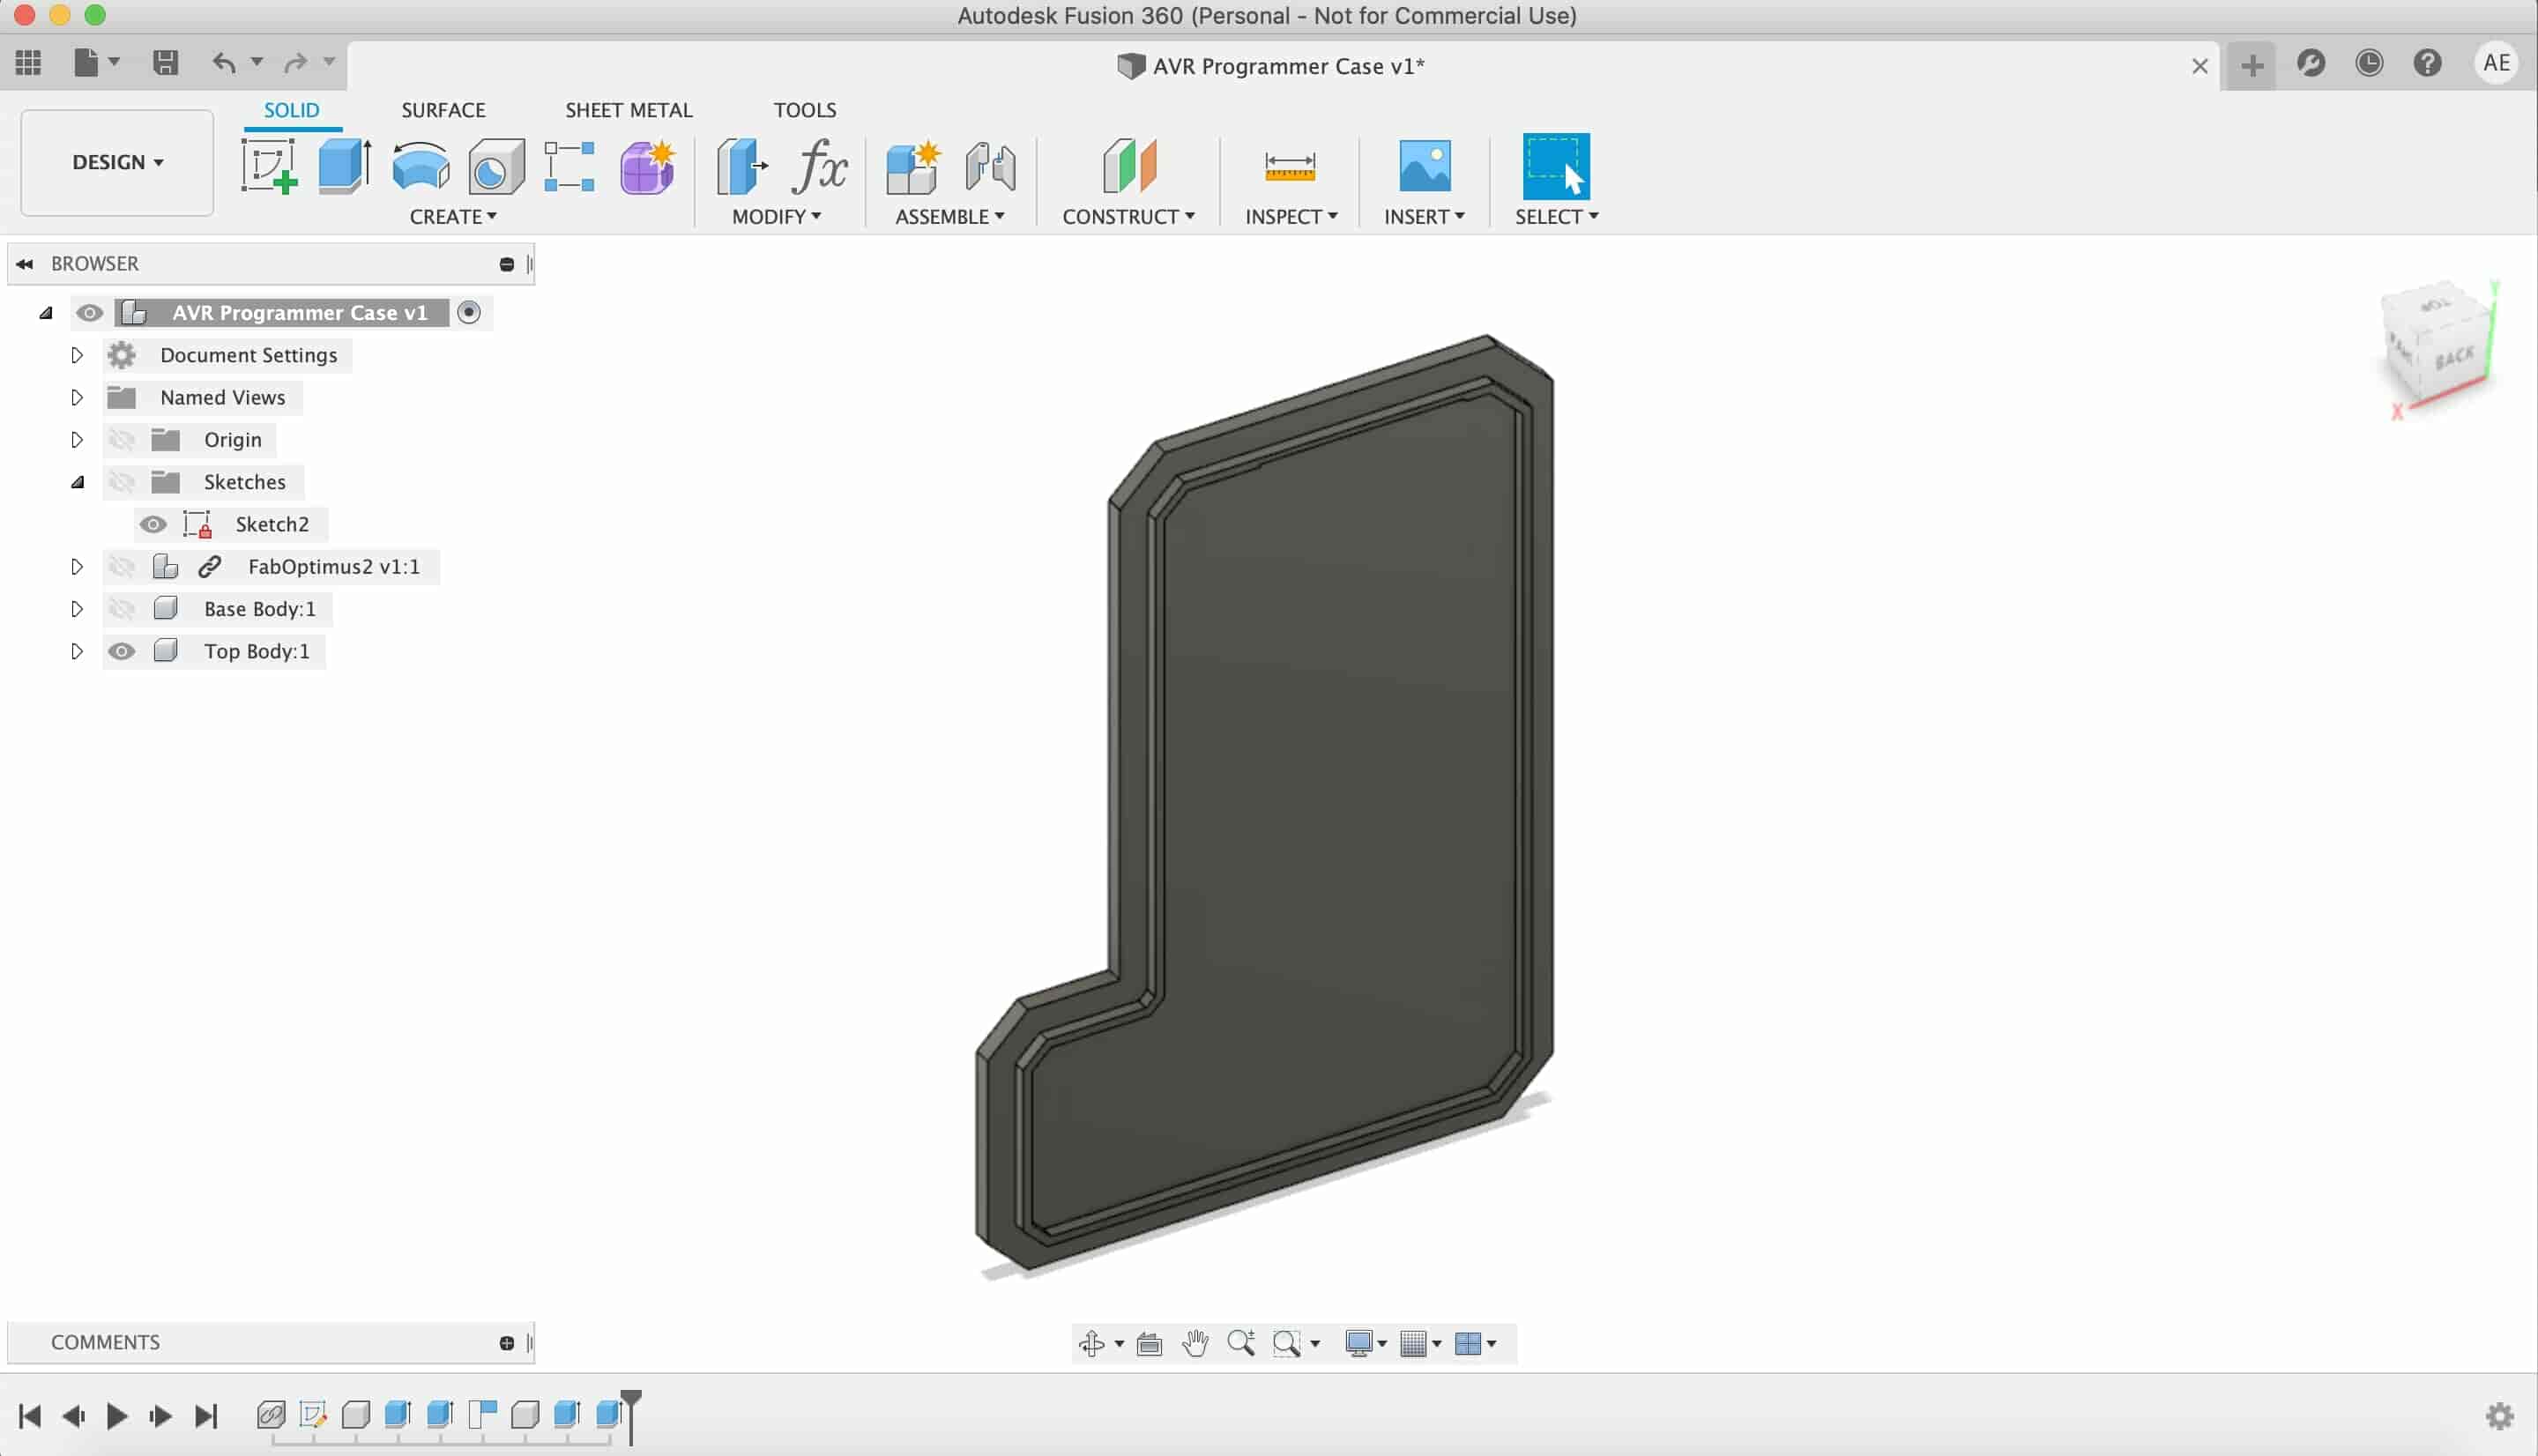Open the Help question mark icon
The width and height of the screenshot is (2538, 1456).
(x=2428, y=63)
